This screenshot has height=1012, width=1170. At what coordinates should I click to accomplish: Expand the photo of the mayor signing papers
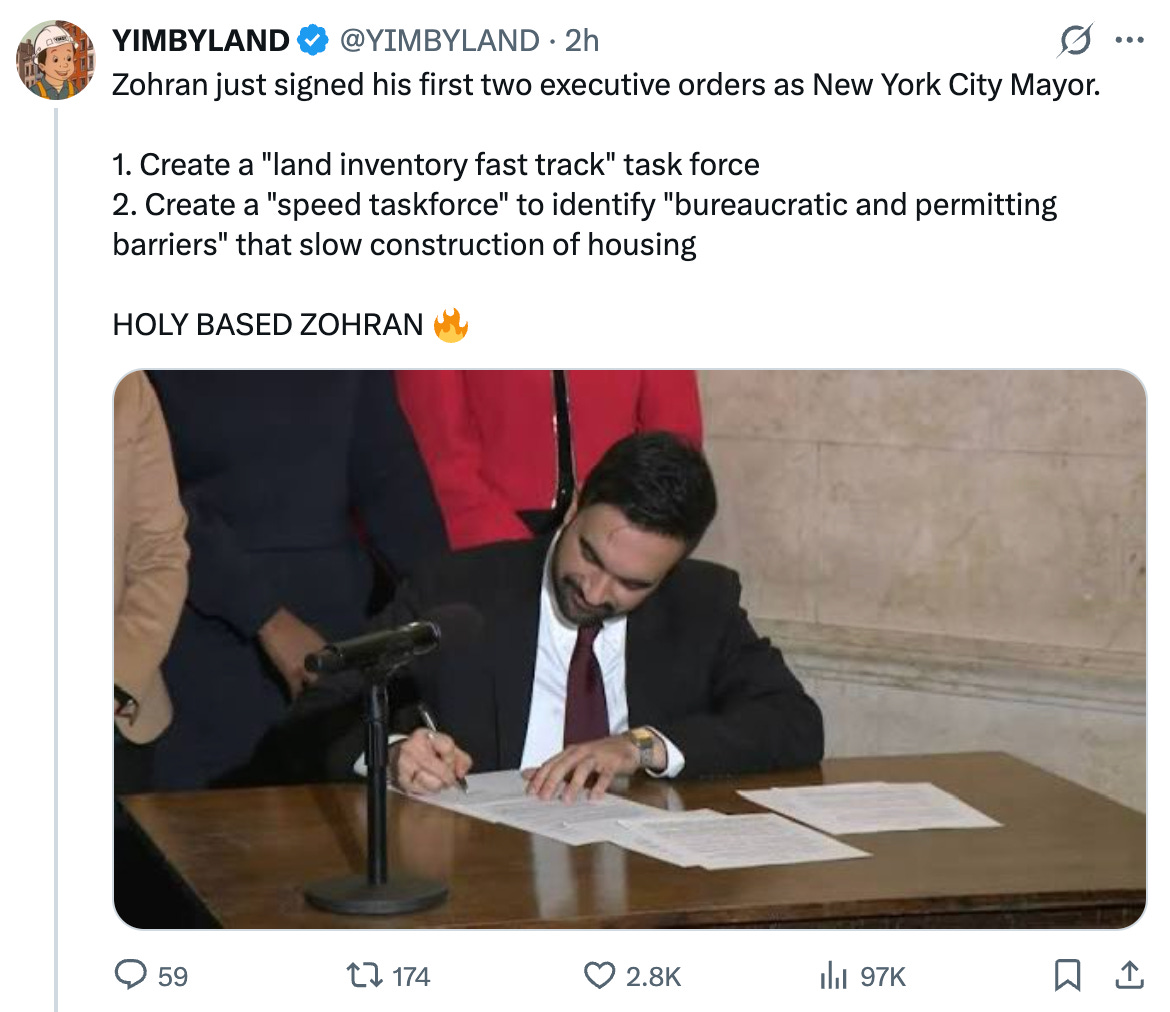630,649
